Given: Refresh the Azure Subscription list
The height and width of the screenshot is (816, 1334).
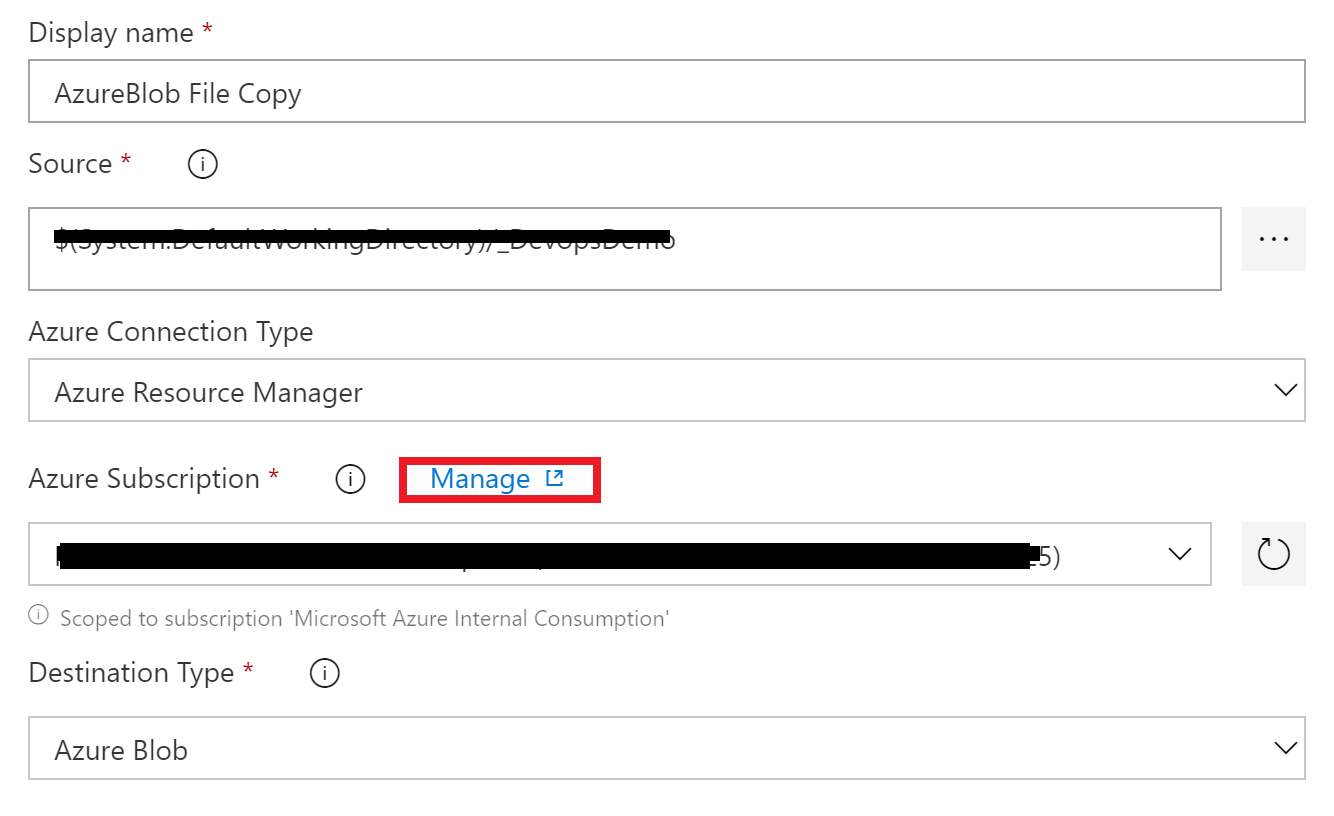Looking at the screenshot, I should 1273,554.
